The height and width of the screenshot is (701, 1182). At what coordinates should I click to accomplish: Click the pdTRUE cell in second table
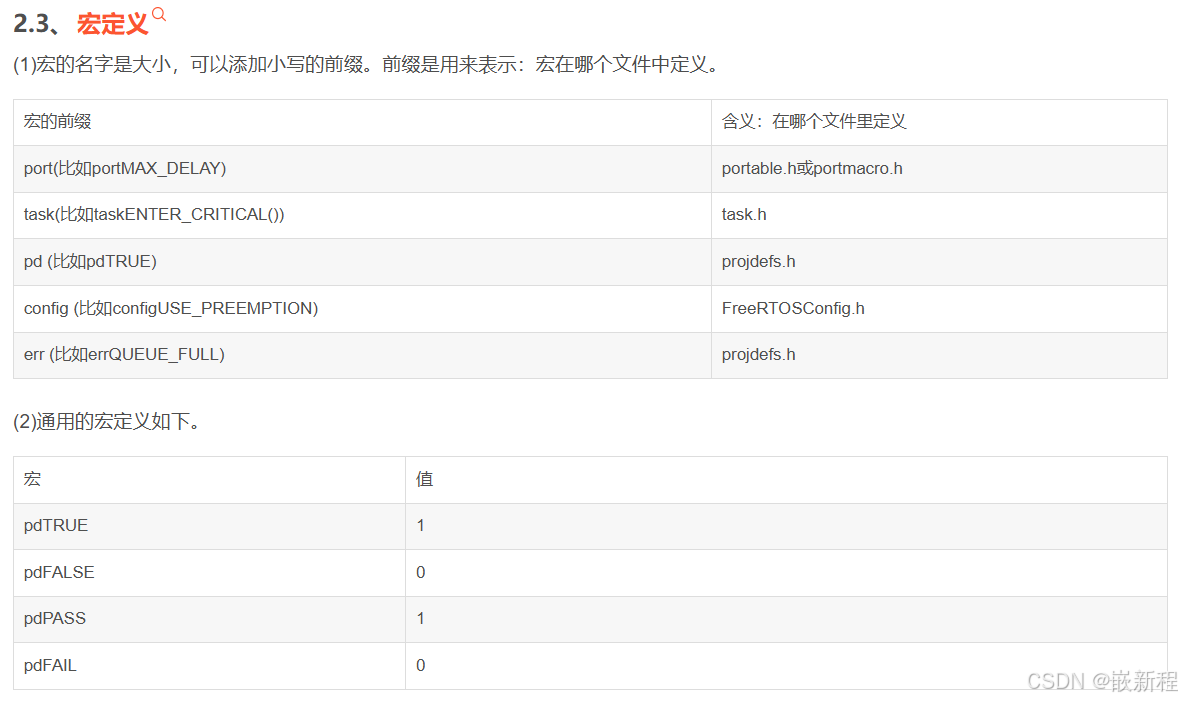[x=210, y=526]
